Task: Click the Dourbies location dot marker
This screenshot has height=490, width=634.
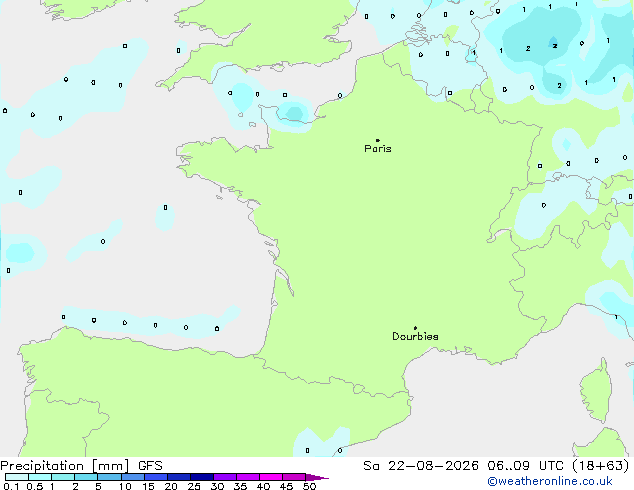Action: [x=415, y=328]
